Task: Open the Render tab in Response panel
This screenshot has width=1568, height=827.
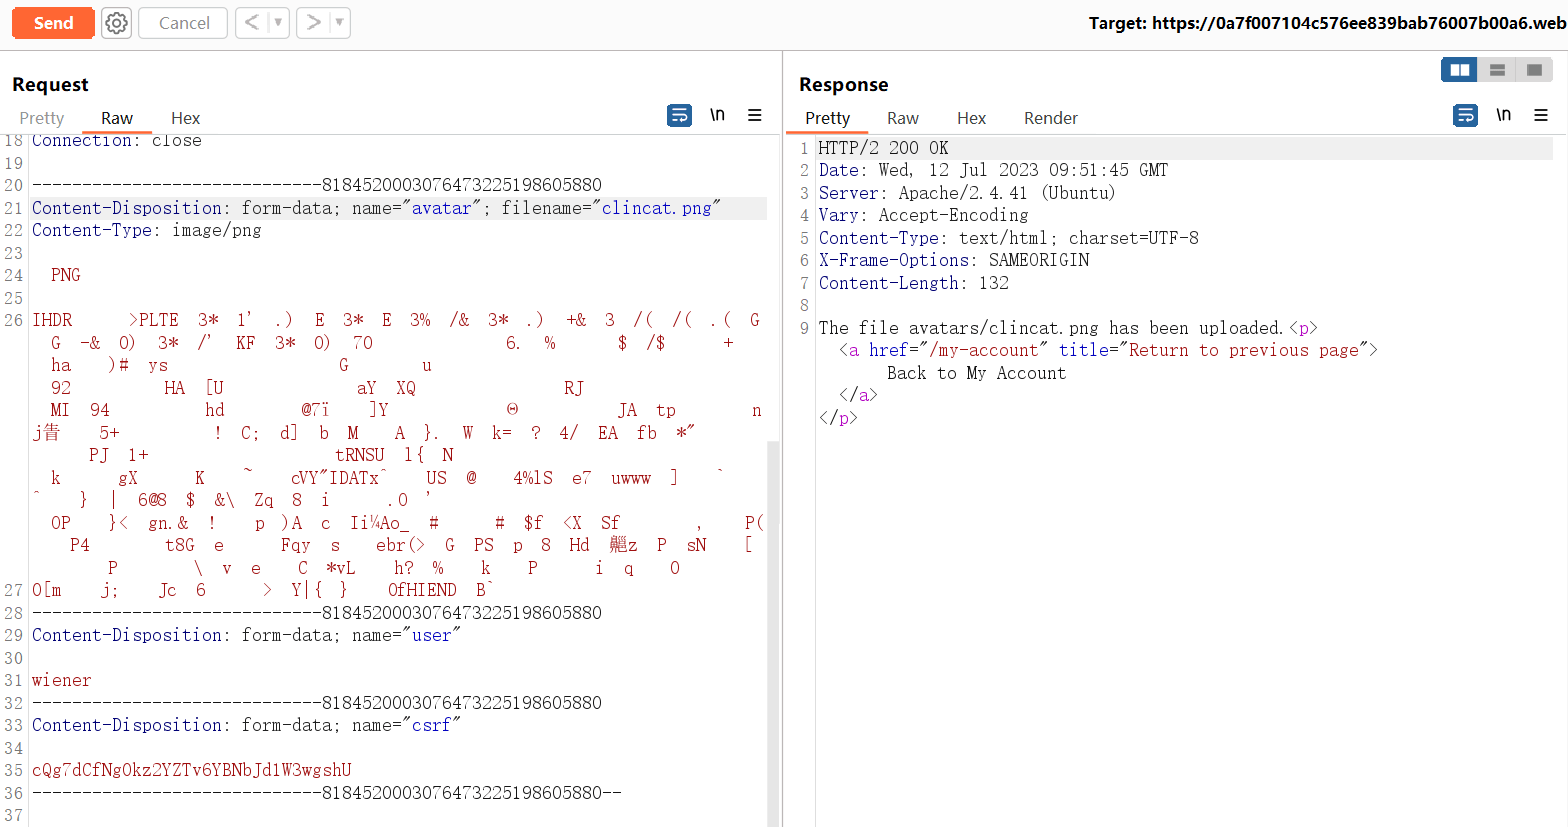Action: tap(1050, 118)
